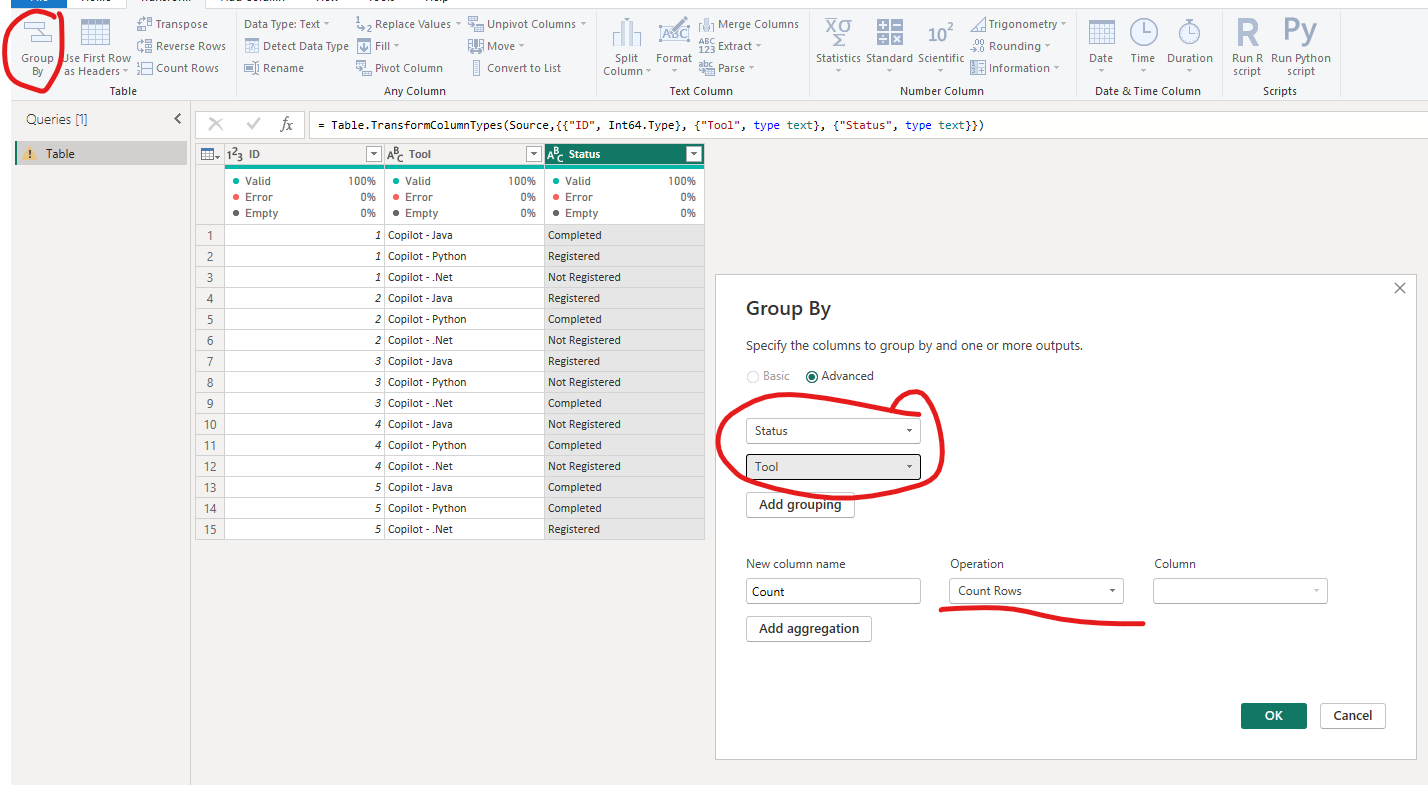The height and width of the screenshot is (785, 1428).
Task: Open the Statistics number tool
Action: coord(838,47)
